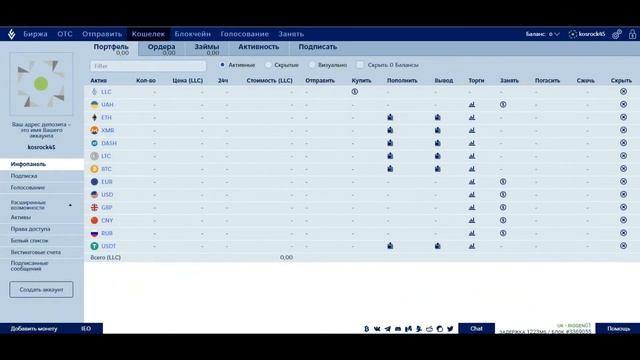Open the Chat button
The image size is (640, 360).
(476, 329)
